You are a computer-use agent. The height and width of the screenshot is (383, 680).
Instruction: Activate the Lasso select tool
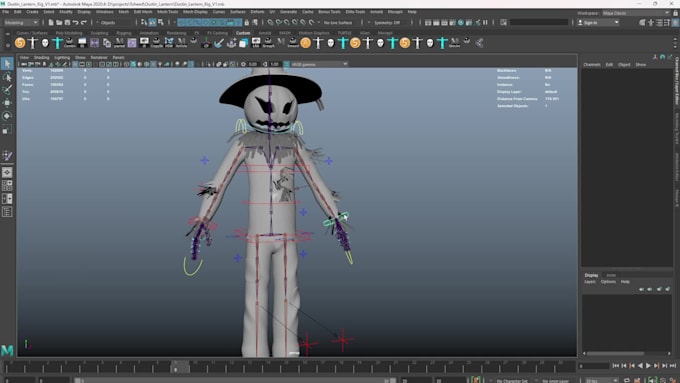click(x=7, y=77)
